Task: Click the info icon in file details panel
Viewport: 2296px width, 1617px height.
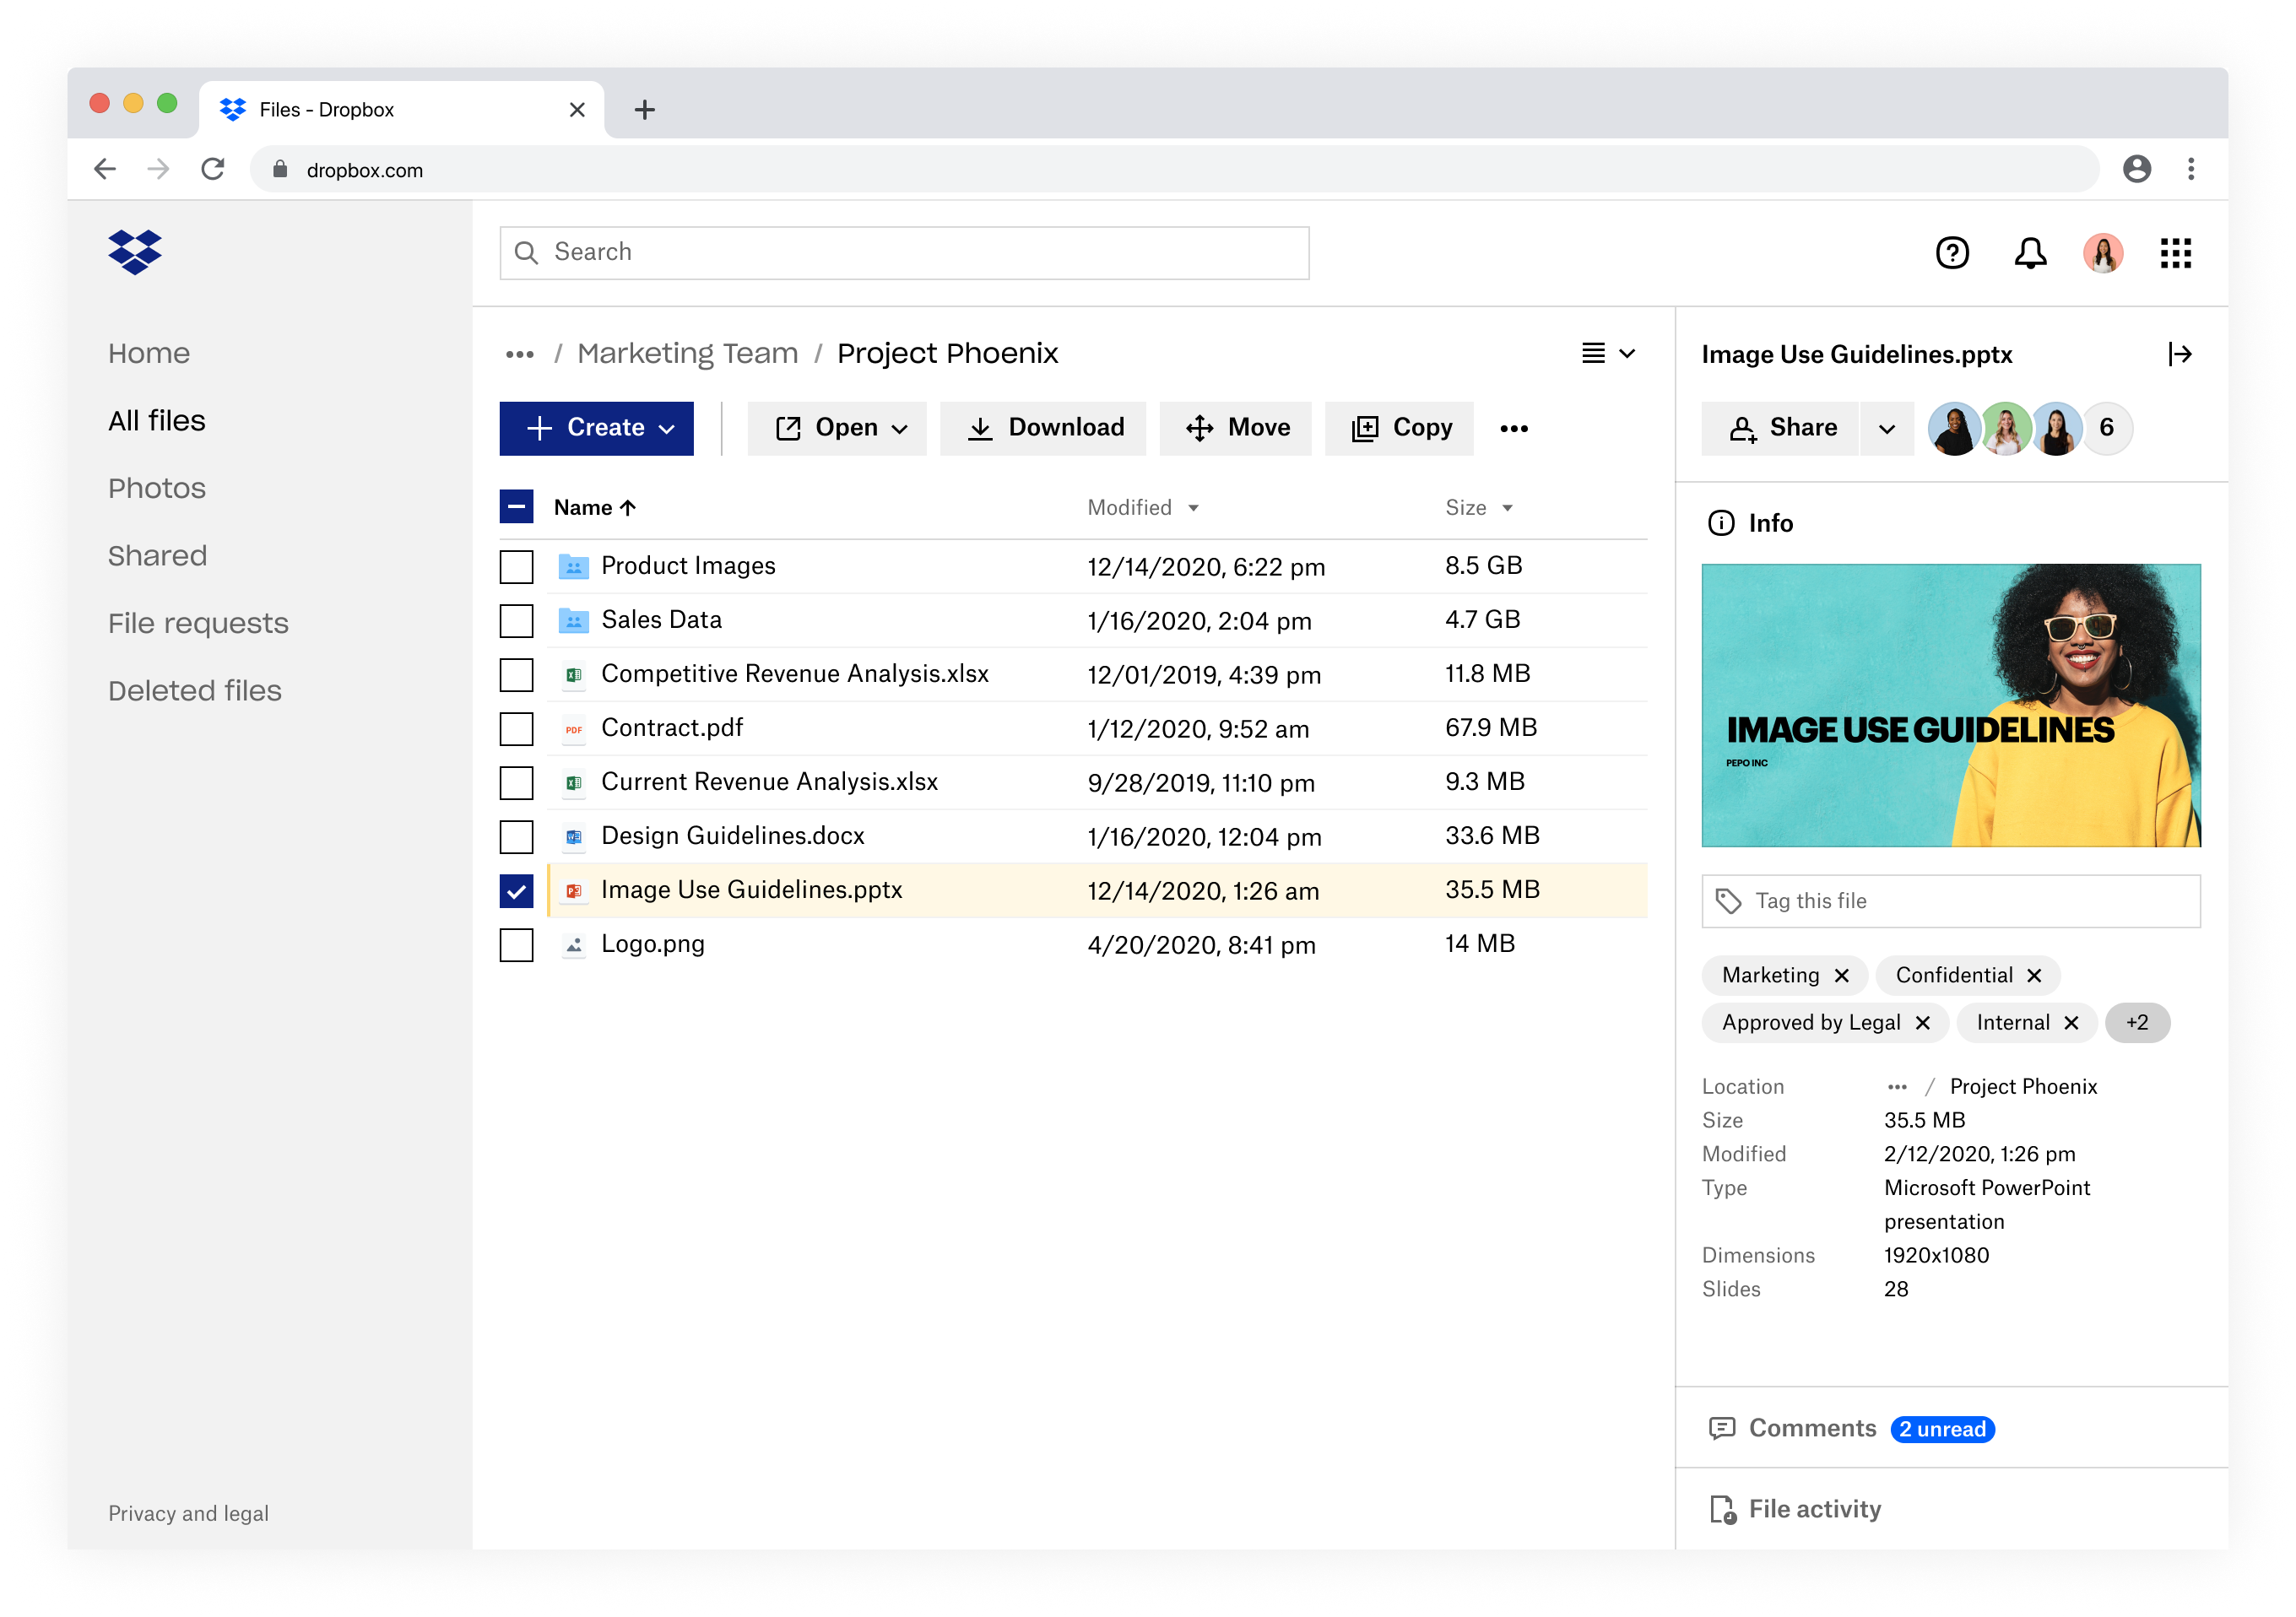Action: tap(1722, 522)
